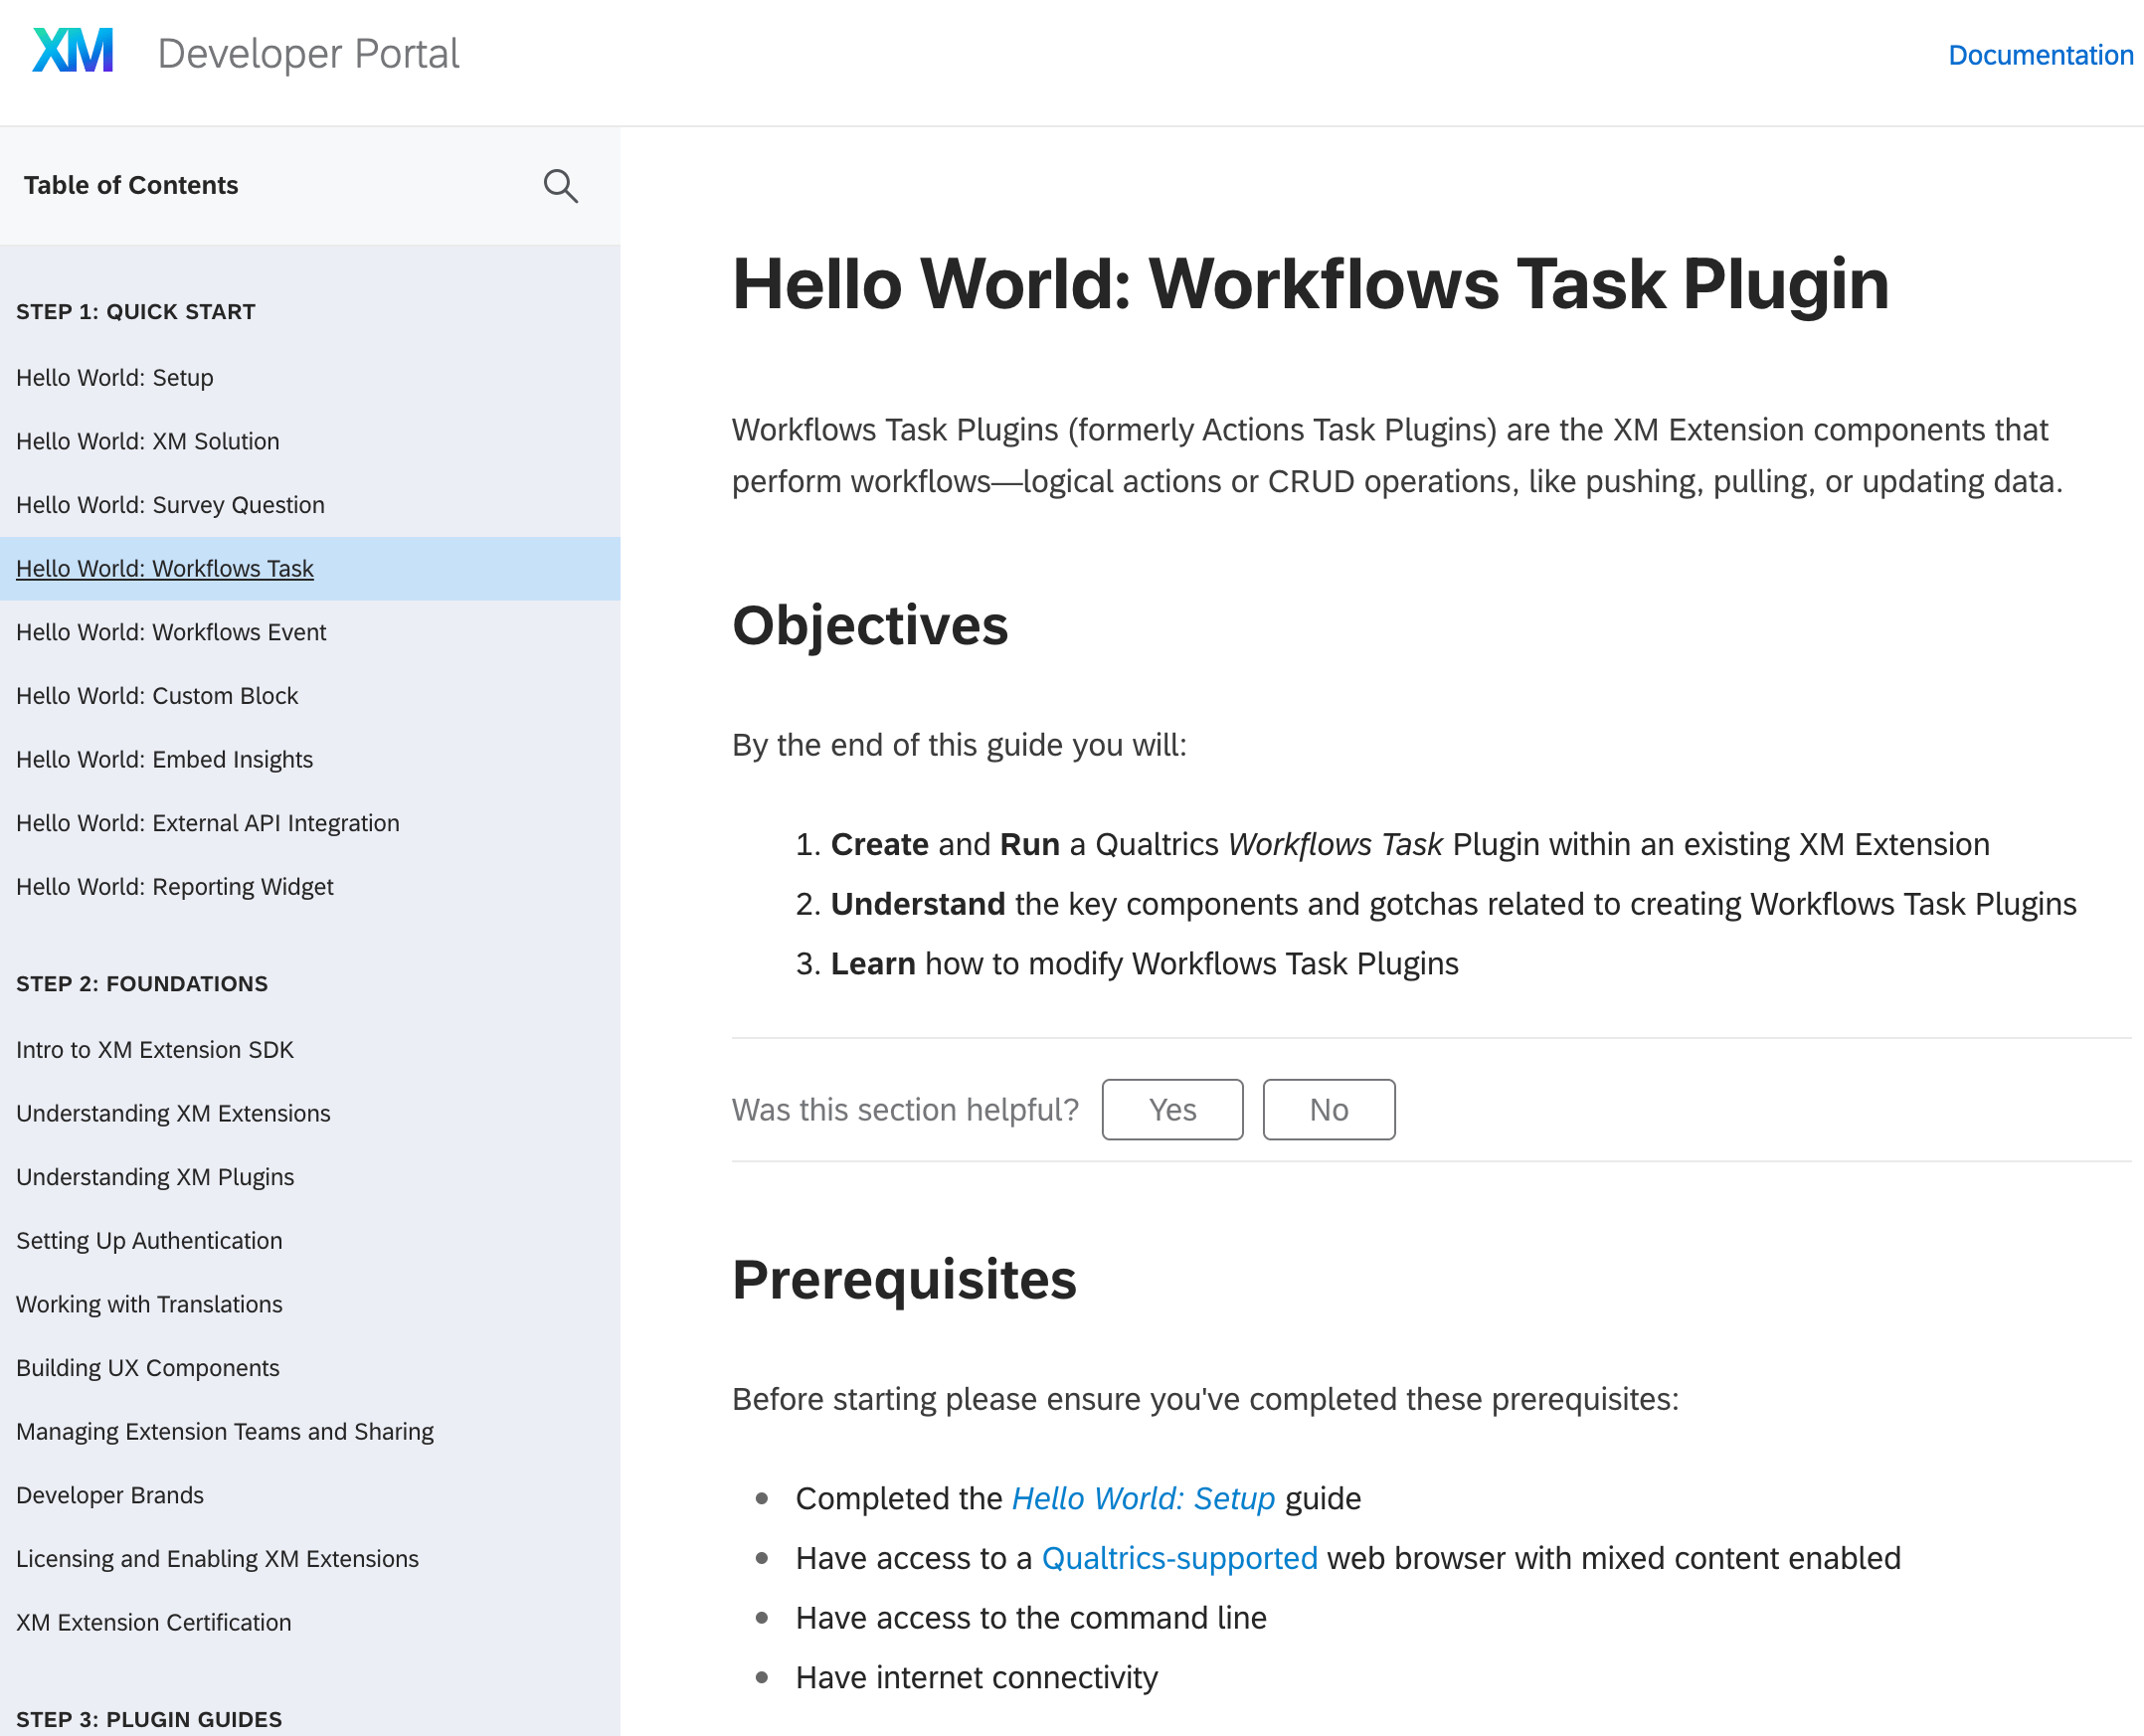Click the XM logo icon
The height and width of the screenshot is (1736, 2144).
click(x=73, y=52)
